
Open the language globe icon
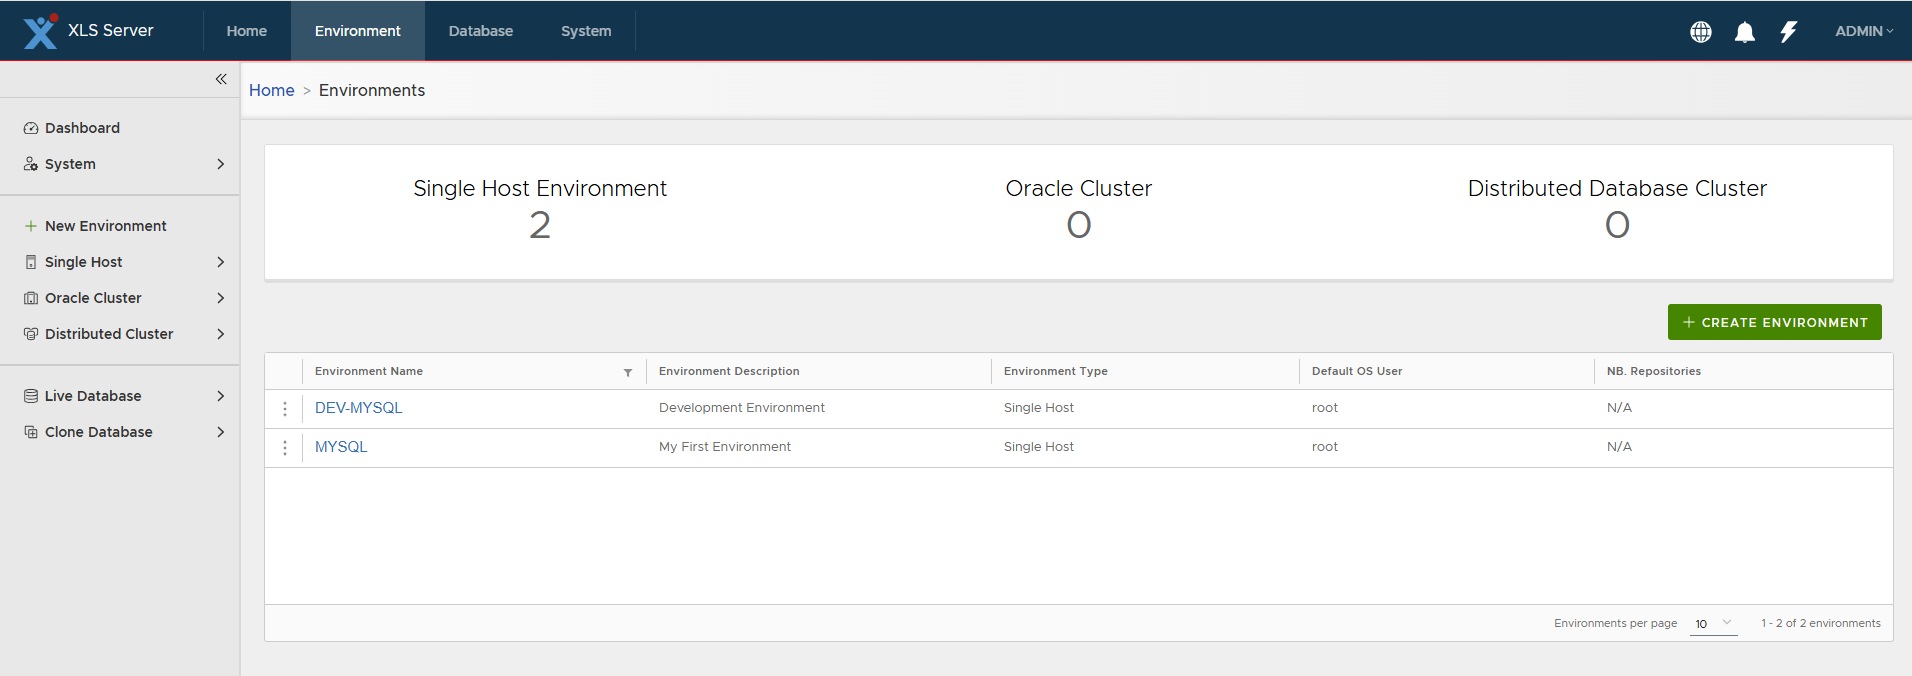(1701, 32)
